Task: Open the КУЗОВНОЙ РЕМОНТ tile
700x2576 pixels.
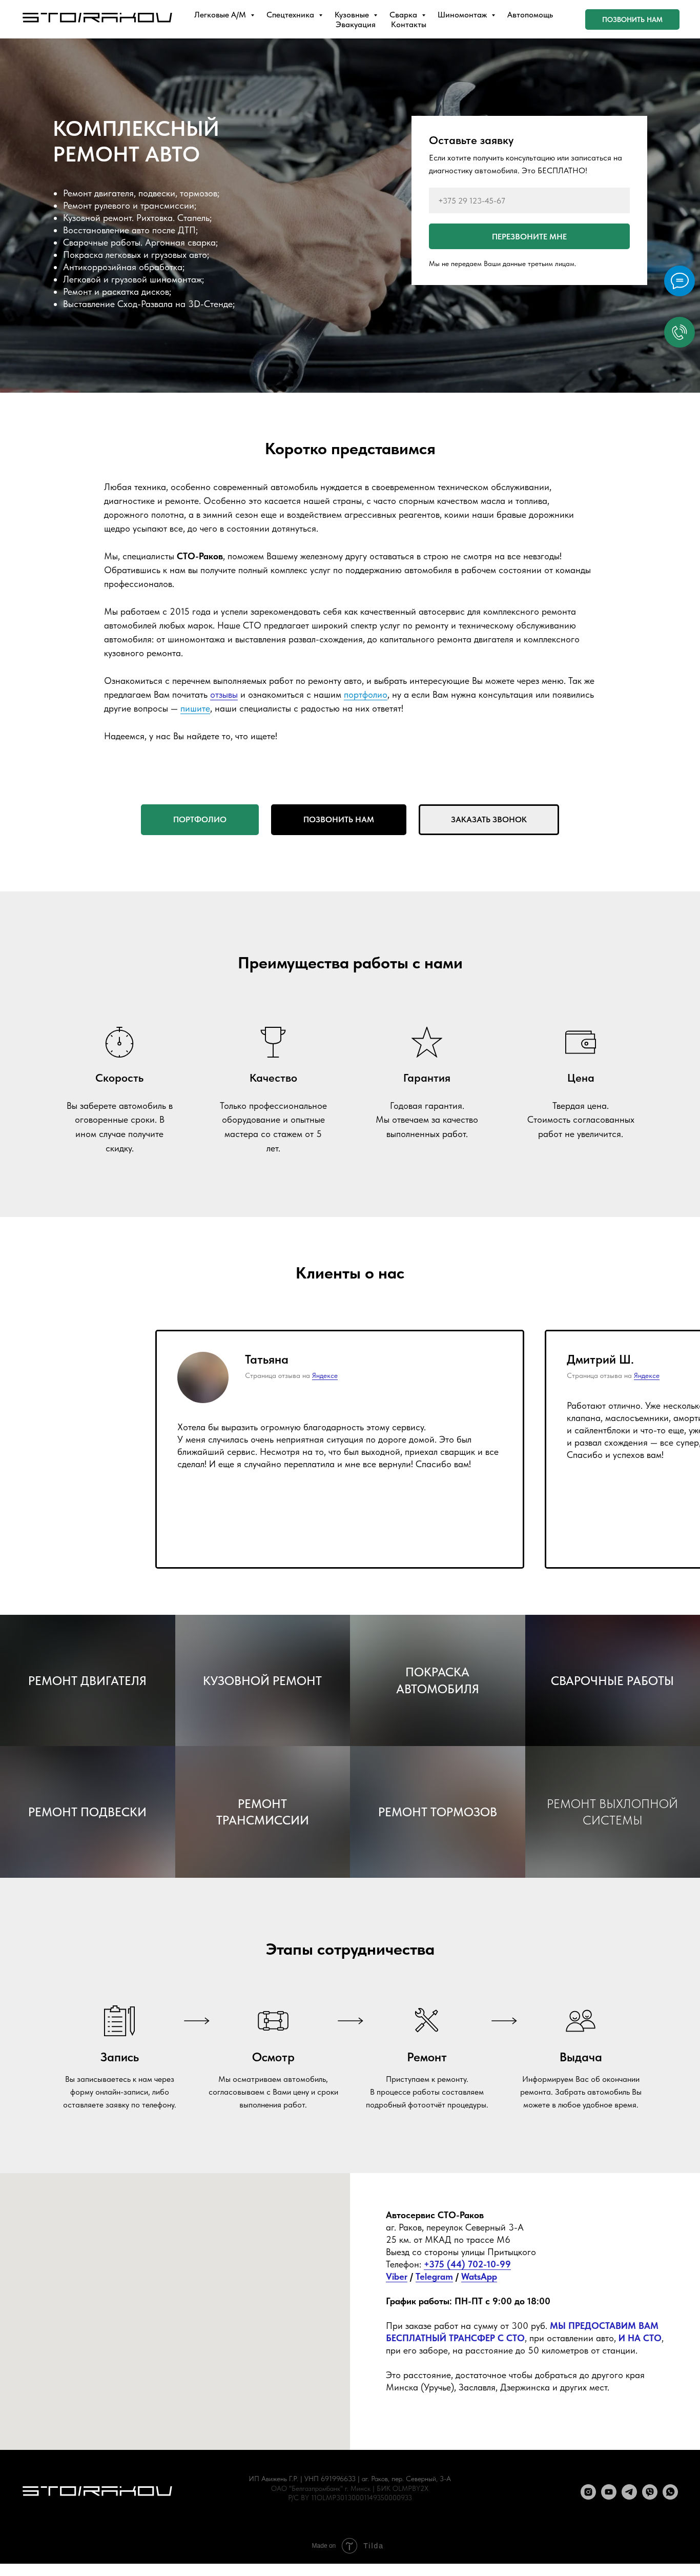Action: tap(262, 1680)
